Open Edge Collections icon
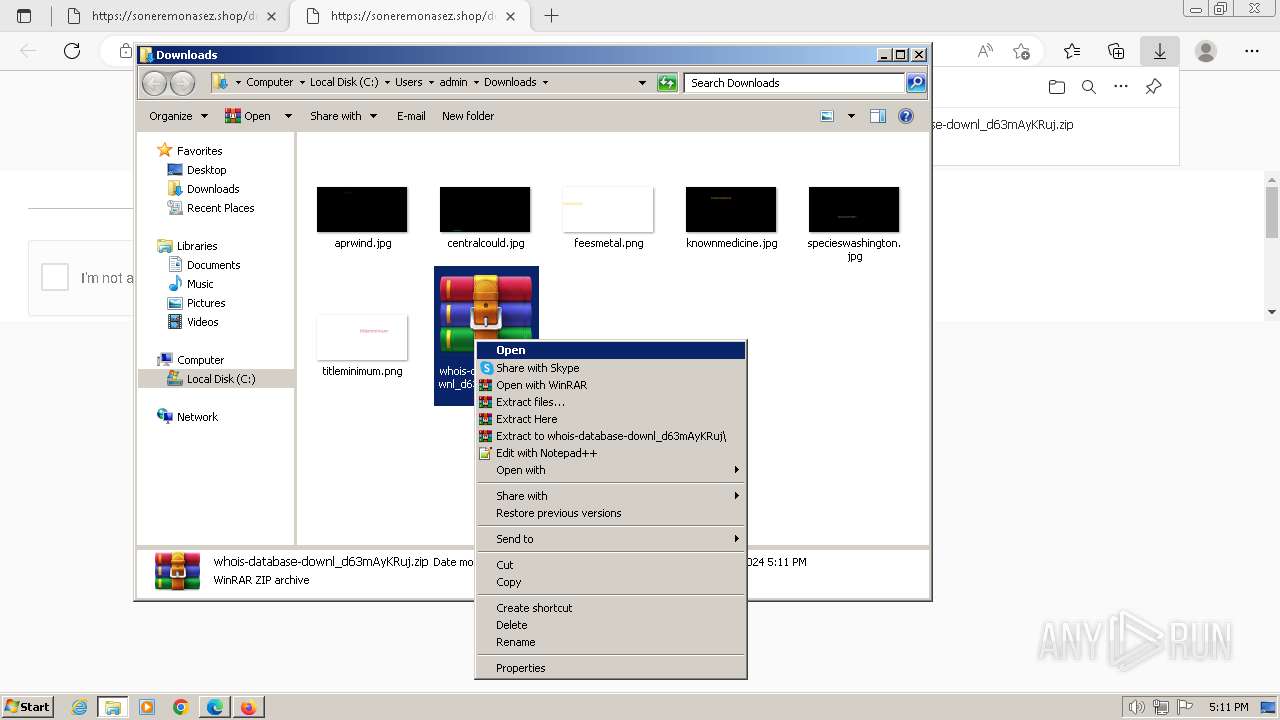Image resolution: width=1280 pixels, height=720 pixels. click(1116, 51)
